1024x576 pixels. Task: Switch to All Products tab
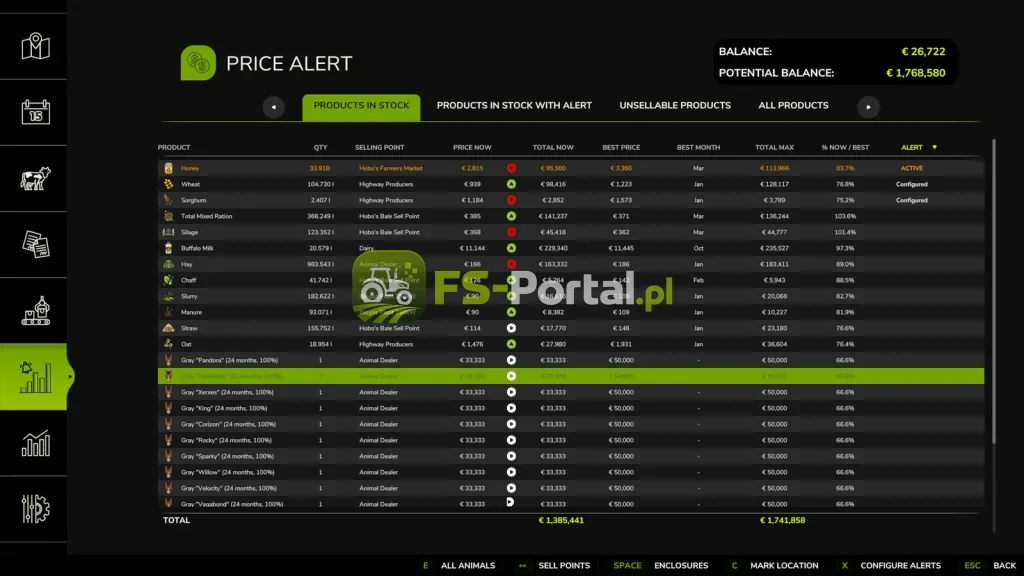[793, 106]
